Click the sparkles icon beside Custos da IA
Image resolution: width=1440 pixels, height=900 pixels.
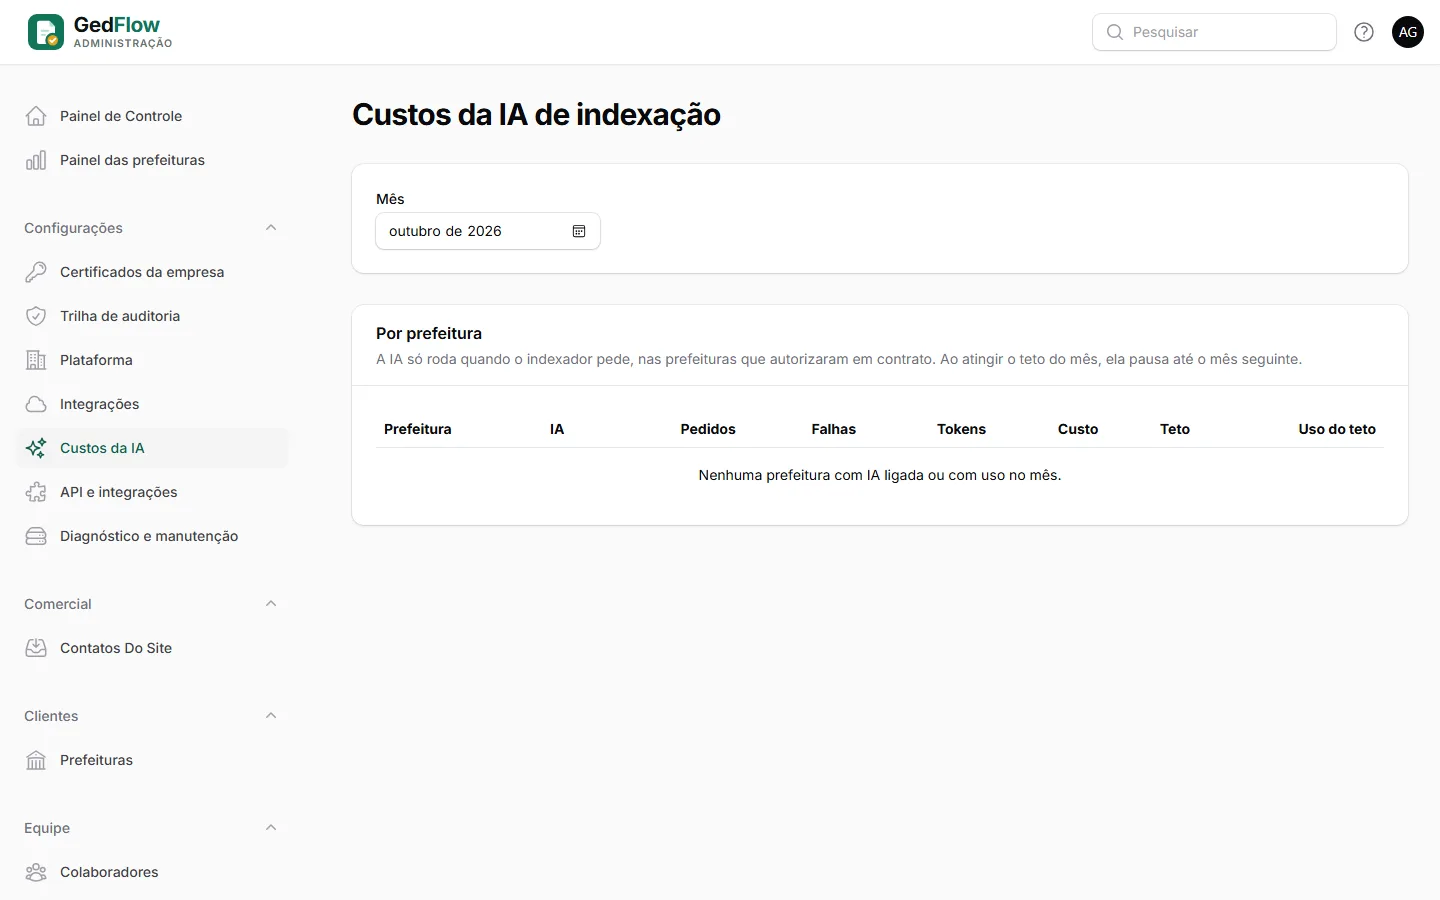36,448
